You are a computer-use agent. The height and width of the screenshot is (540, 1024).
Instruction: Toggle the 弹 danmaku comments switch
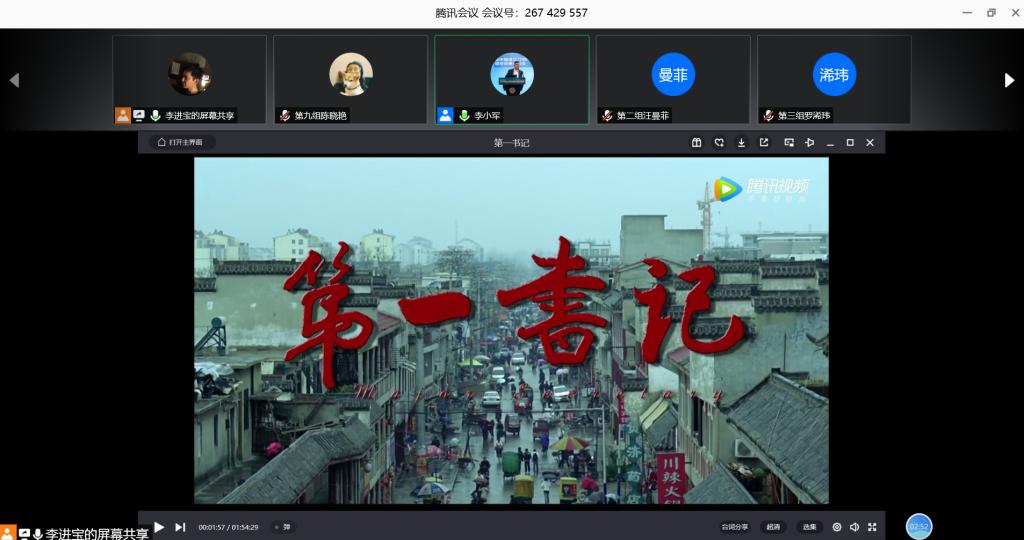tap(283, 527)
